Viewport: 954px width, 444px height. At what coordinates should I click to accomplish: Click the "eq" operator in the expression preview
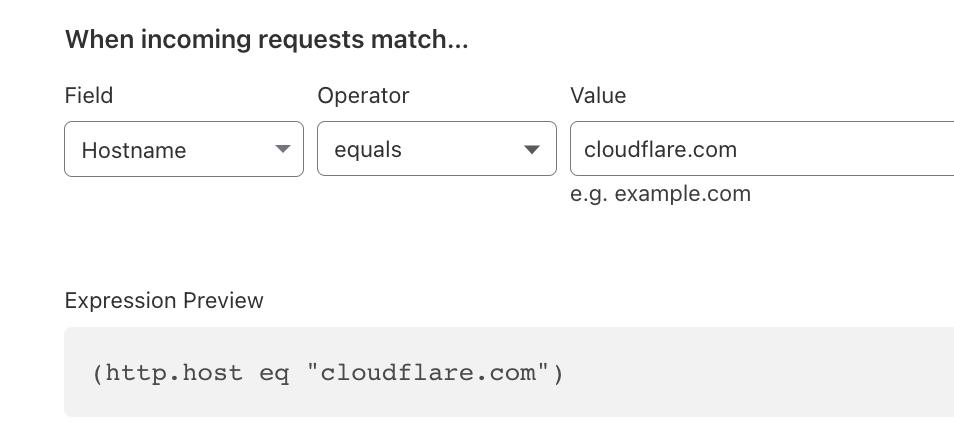[x=274, y=373]
